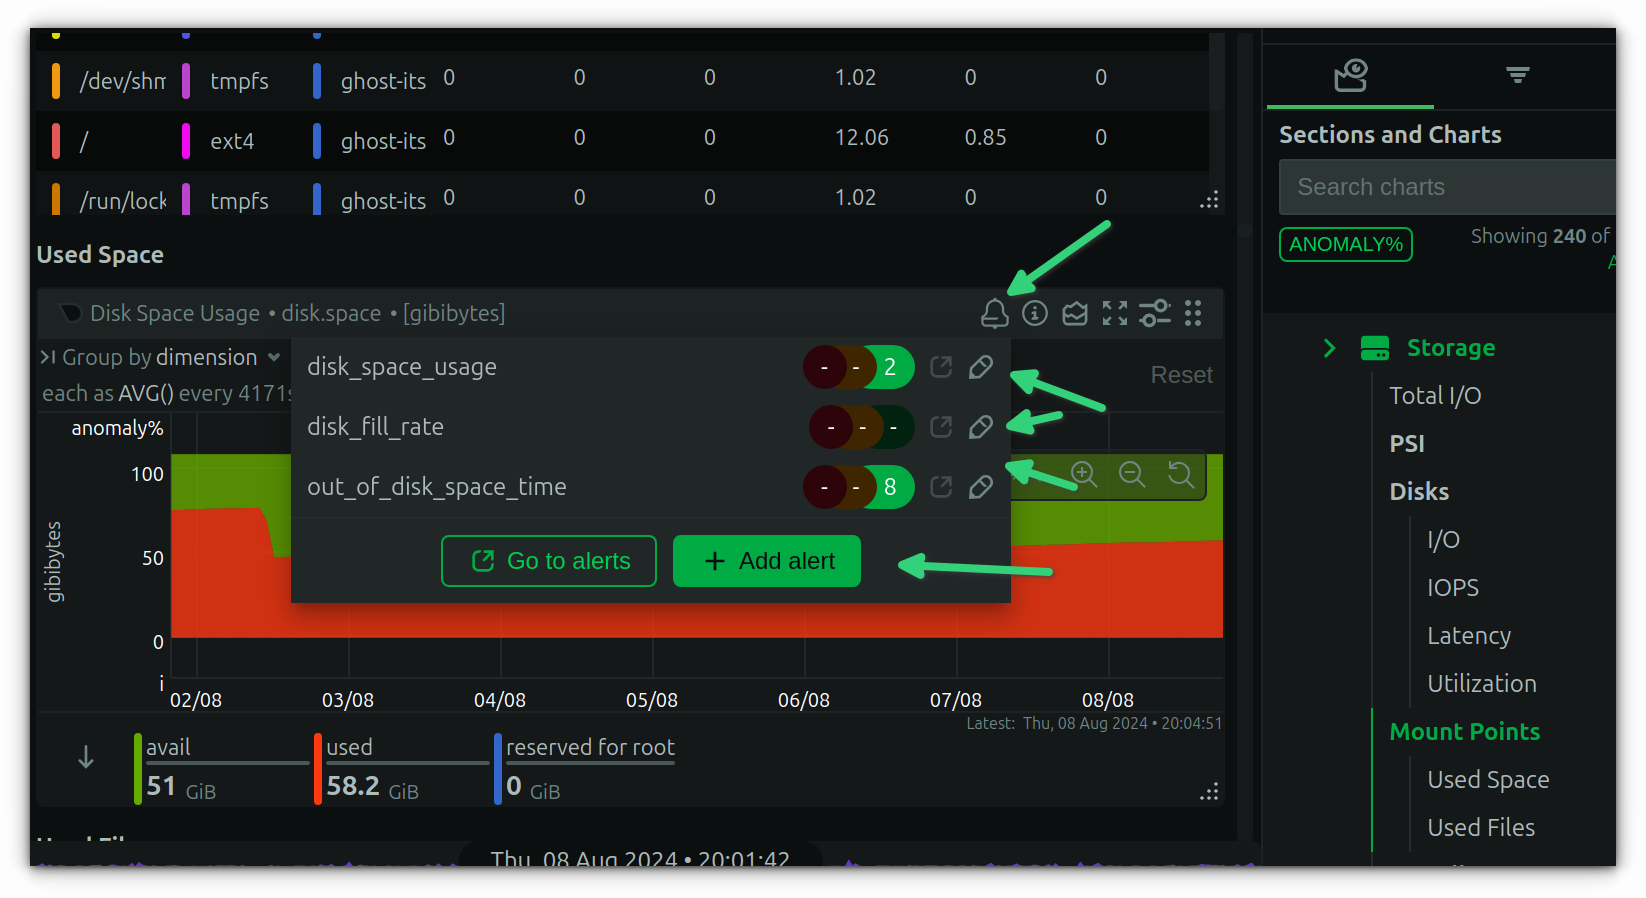Select Total I/O in sidebar
This screenshot has width=1646, height=898.
pyautogui.click(x=1435, y=396)
